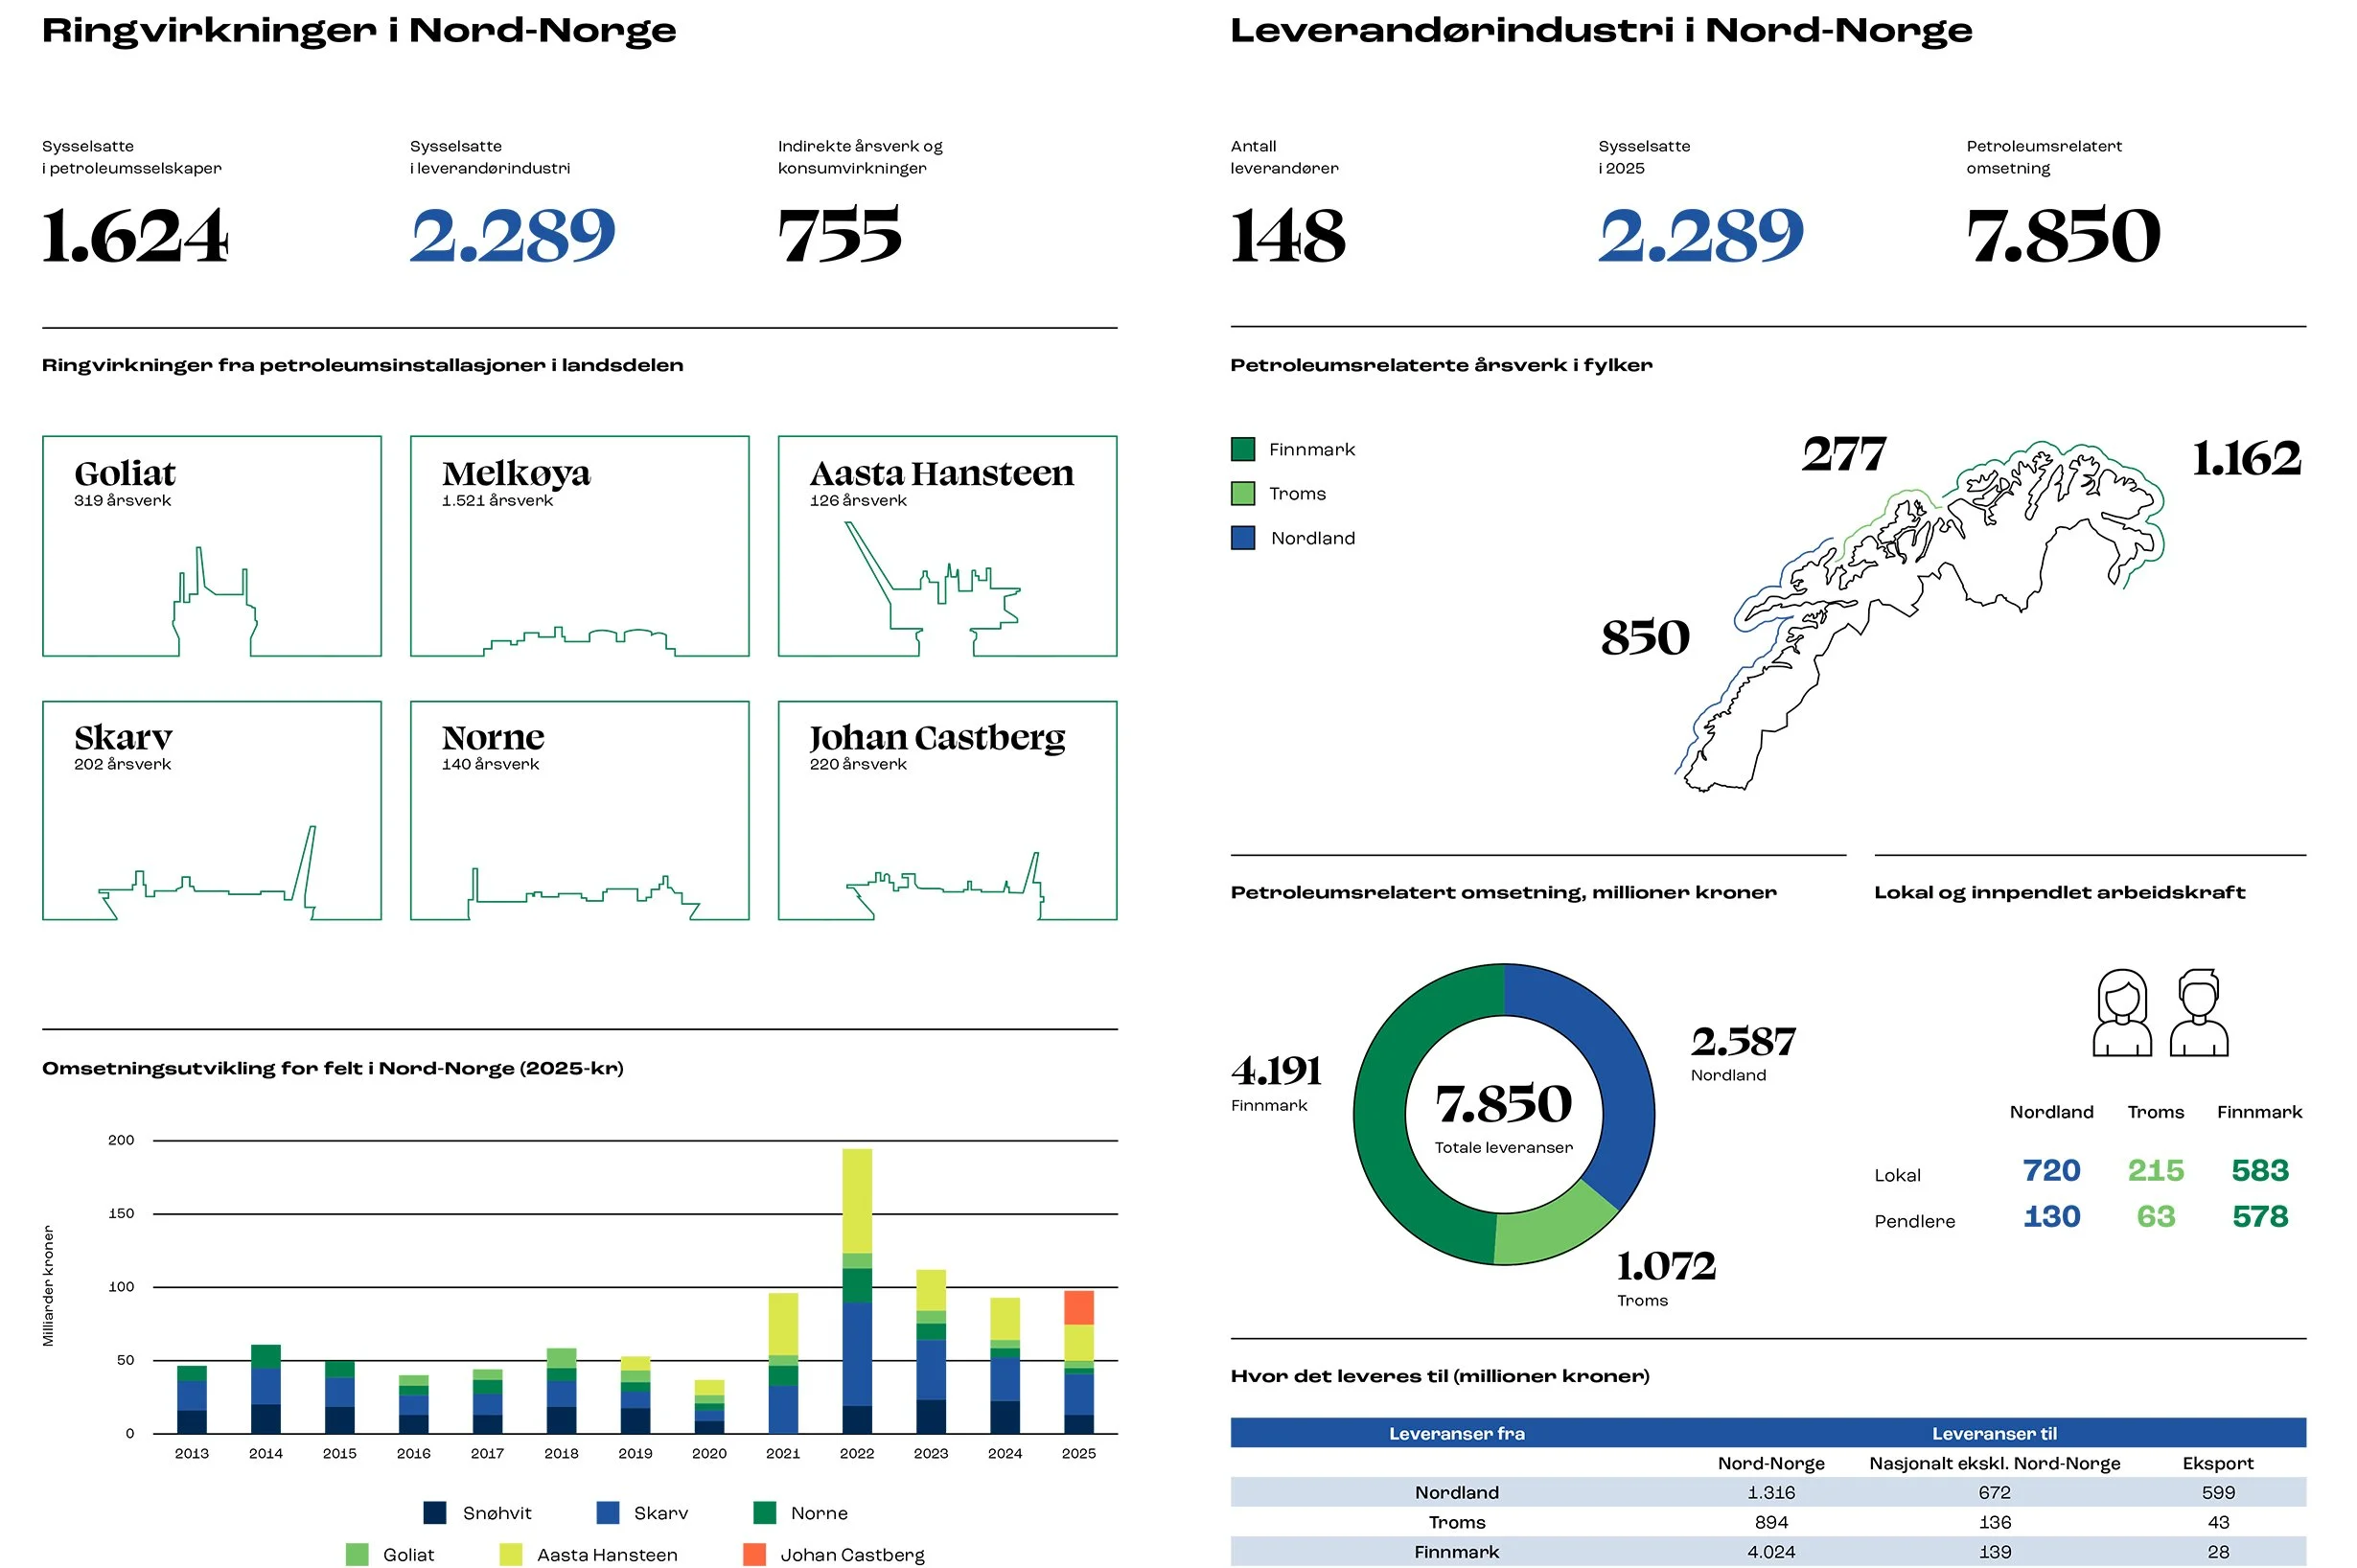Viewport: 2357px width, 1568px height.
Task: Click the "Leveranser til" table header
Action: [1993, 1433]
